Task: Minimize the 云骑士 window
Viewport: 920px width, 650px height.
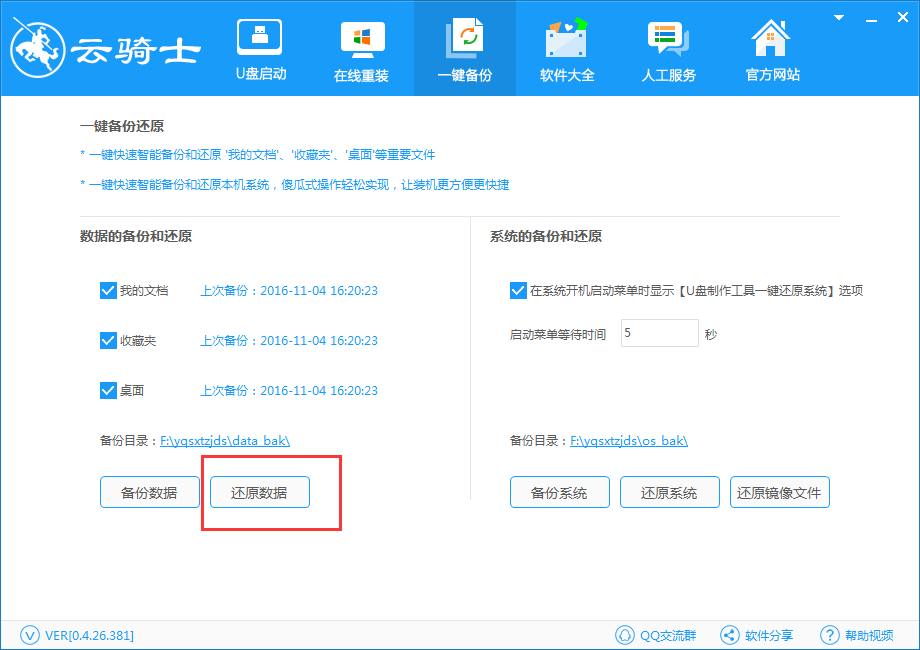Action: pyautogui.click(x=871, y=19)
